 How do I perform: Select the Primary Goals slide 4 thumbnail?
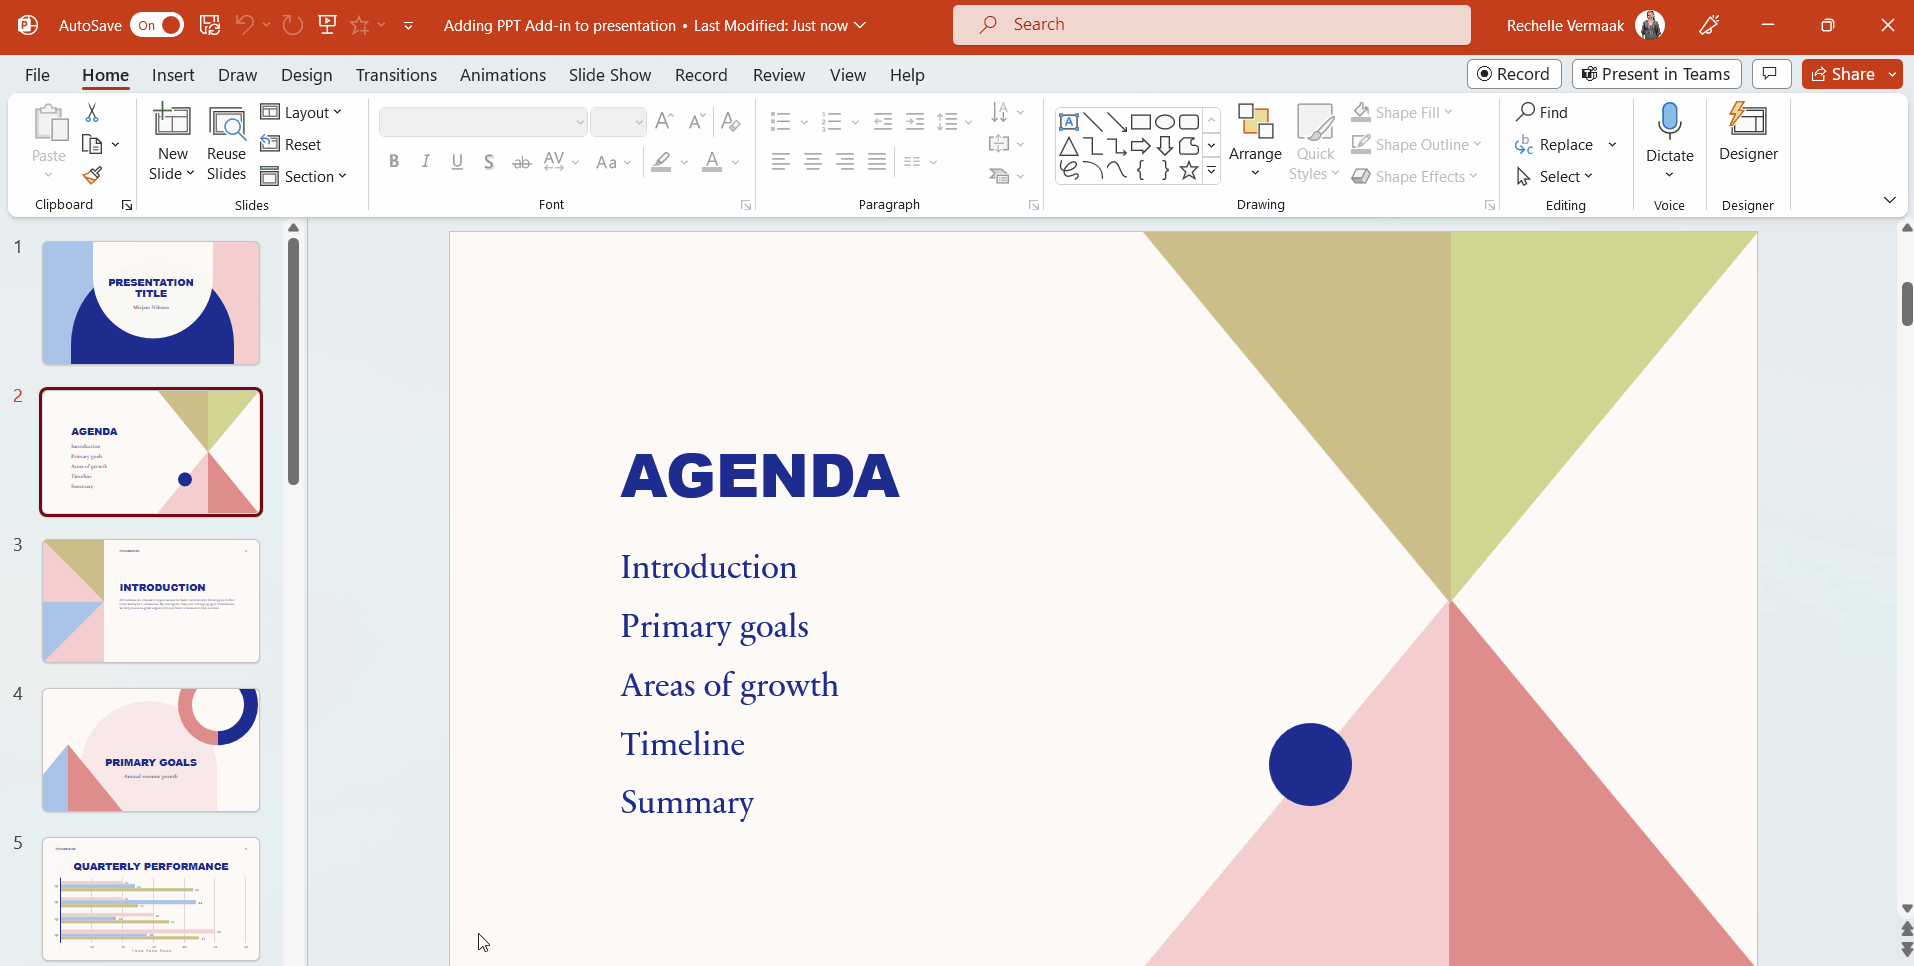[151, 750]
